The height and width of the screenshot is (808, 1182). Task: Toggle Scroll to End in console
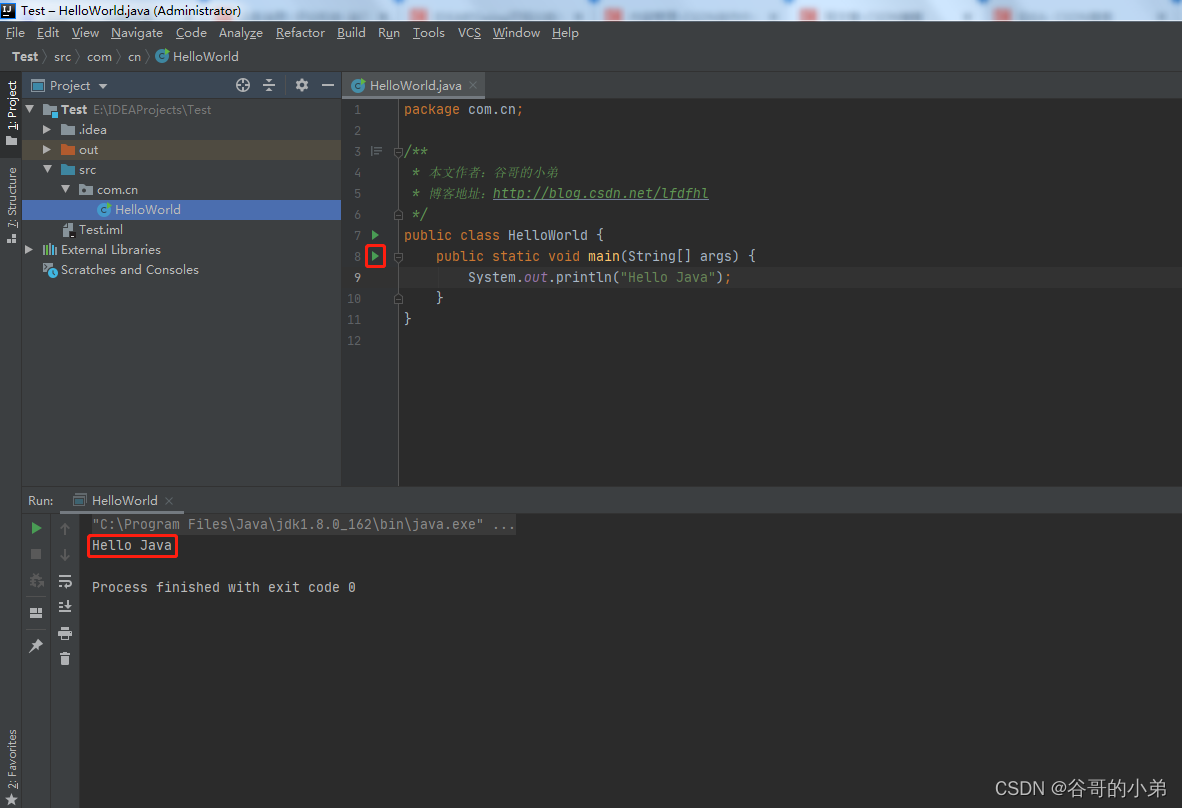(x=65, y=607)
